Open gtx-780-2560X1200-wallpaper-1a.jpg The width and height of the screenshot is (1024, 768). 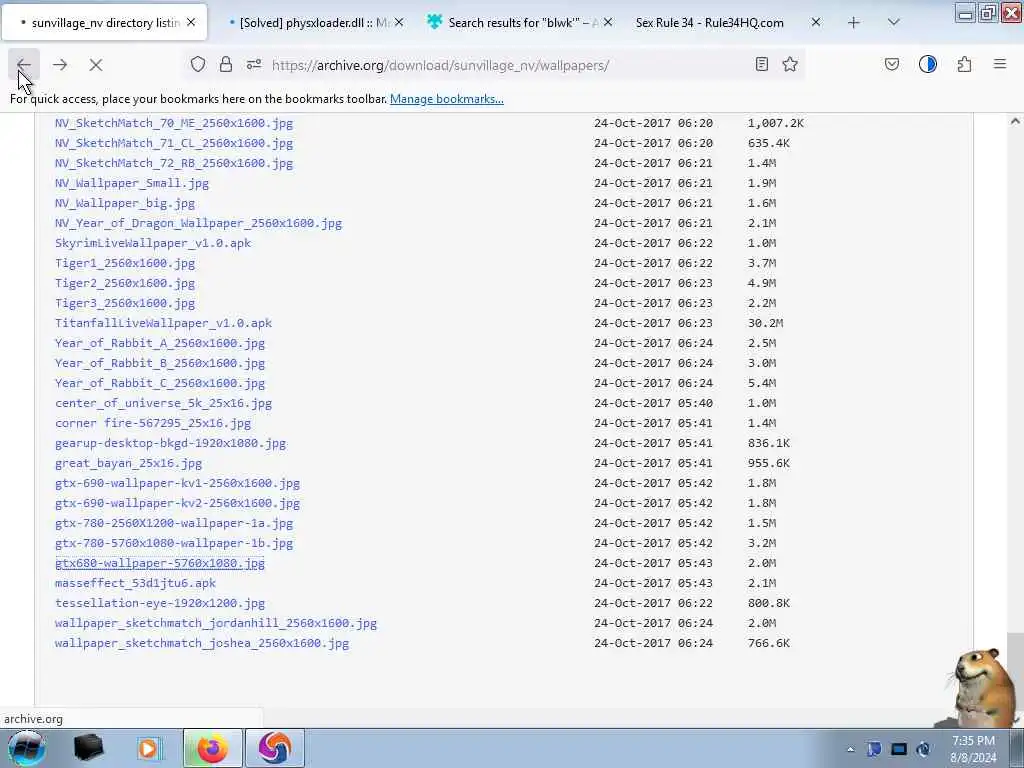point(174,523)
